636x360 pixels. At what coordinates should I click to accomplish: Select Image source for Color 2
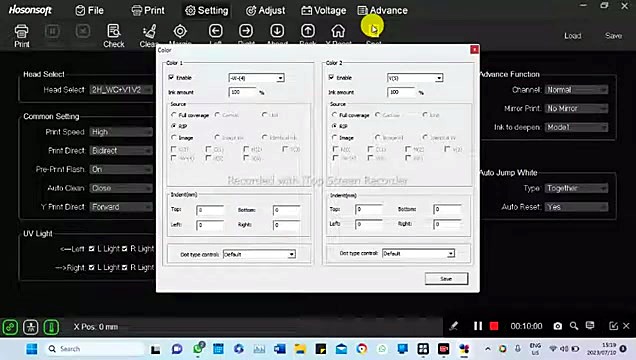(x=334, y=137)
